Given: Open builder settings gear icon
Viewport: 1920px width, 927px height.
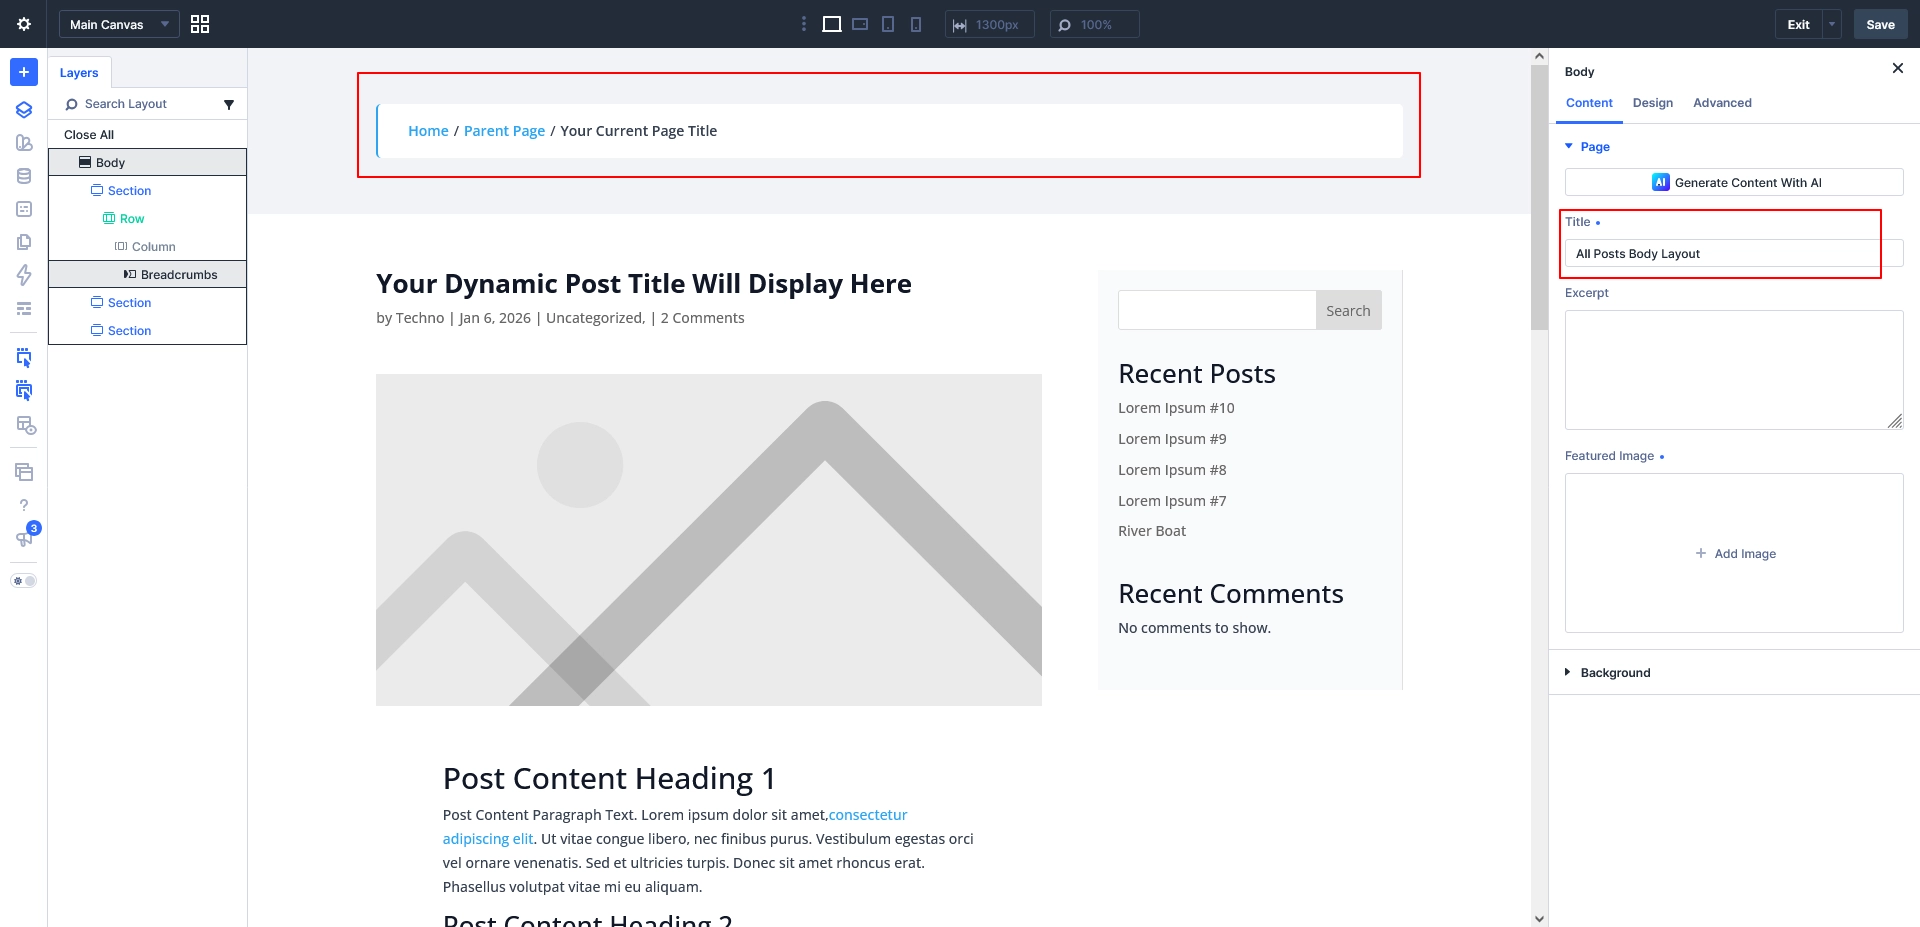Looking at the screenshot, I should [x=24, y=24].
